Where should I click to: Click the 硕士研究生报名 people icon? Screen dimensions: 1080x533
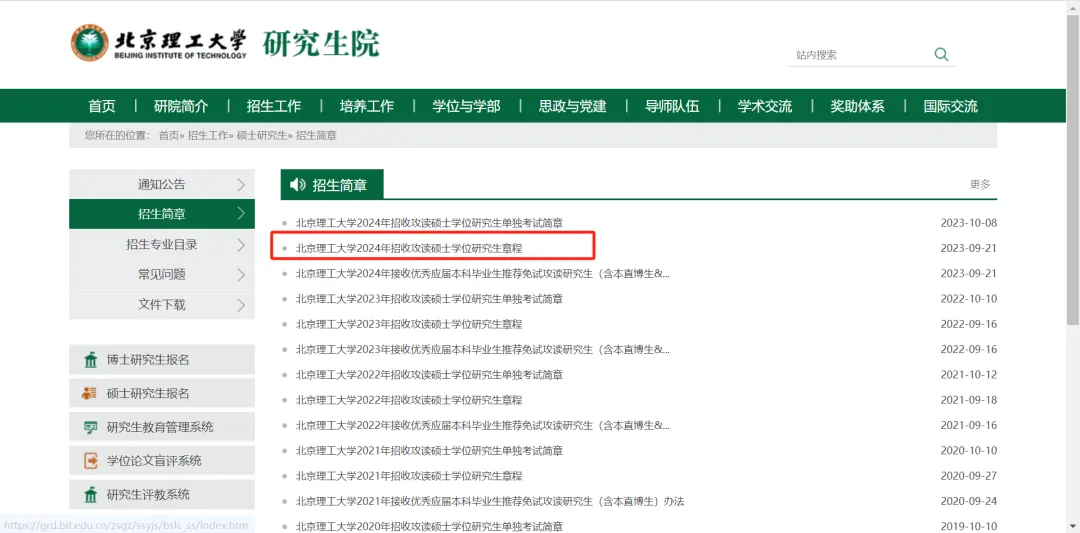(90, 394)
